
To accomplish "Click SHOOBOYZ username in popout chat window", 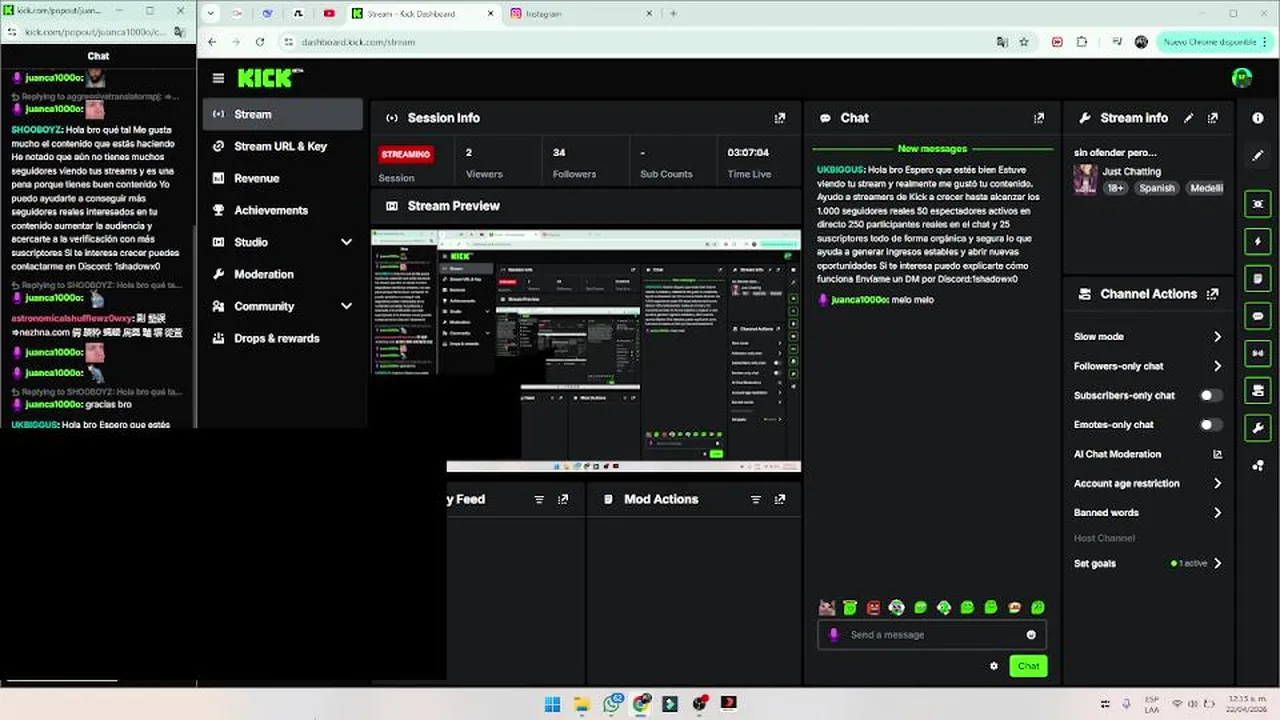I will 36,130.
